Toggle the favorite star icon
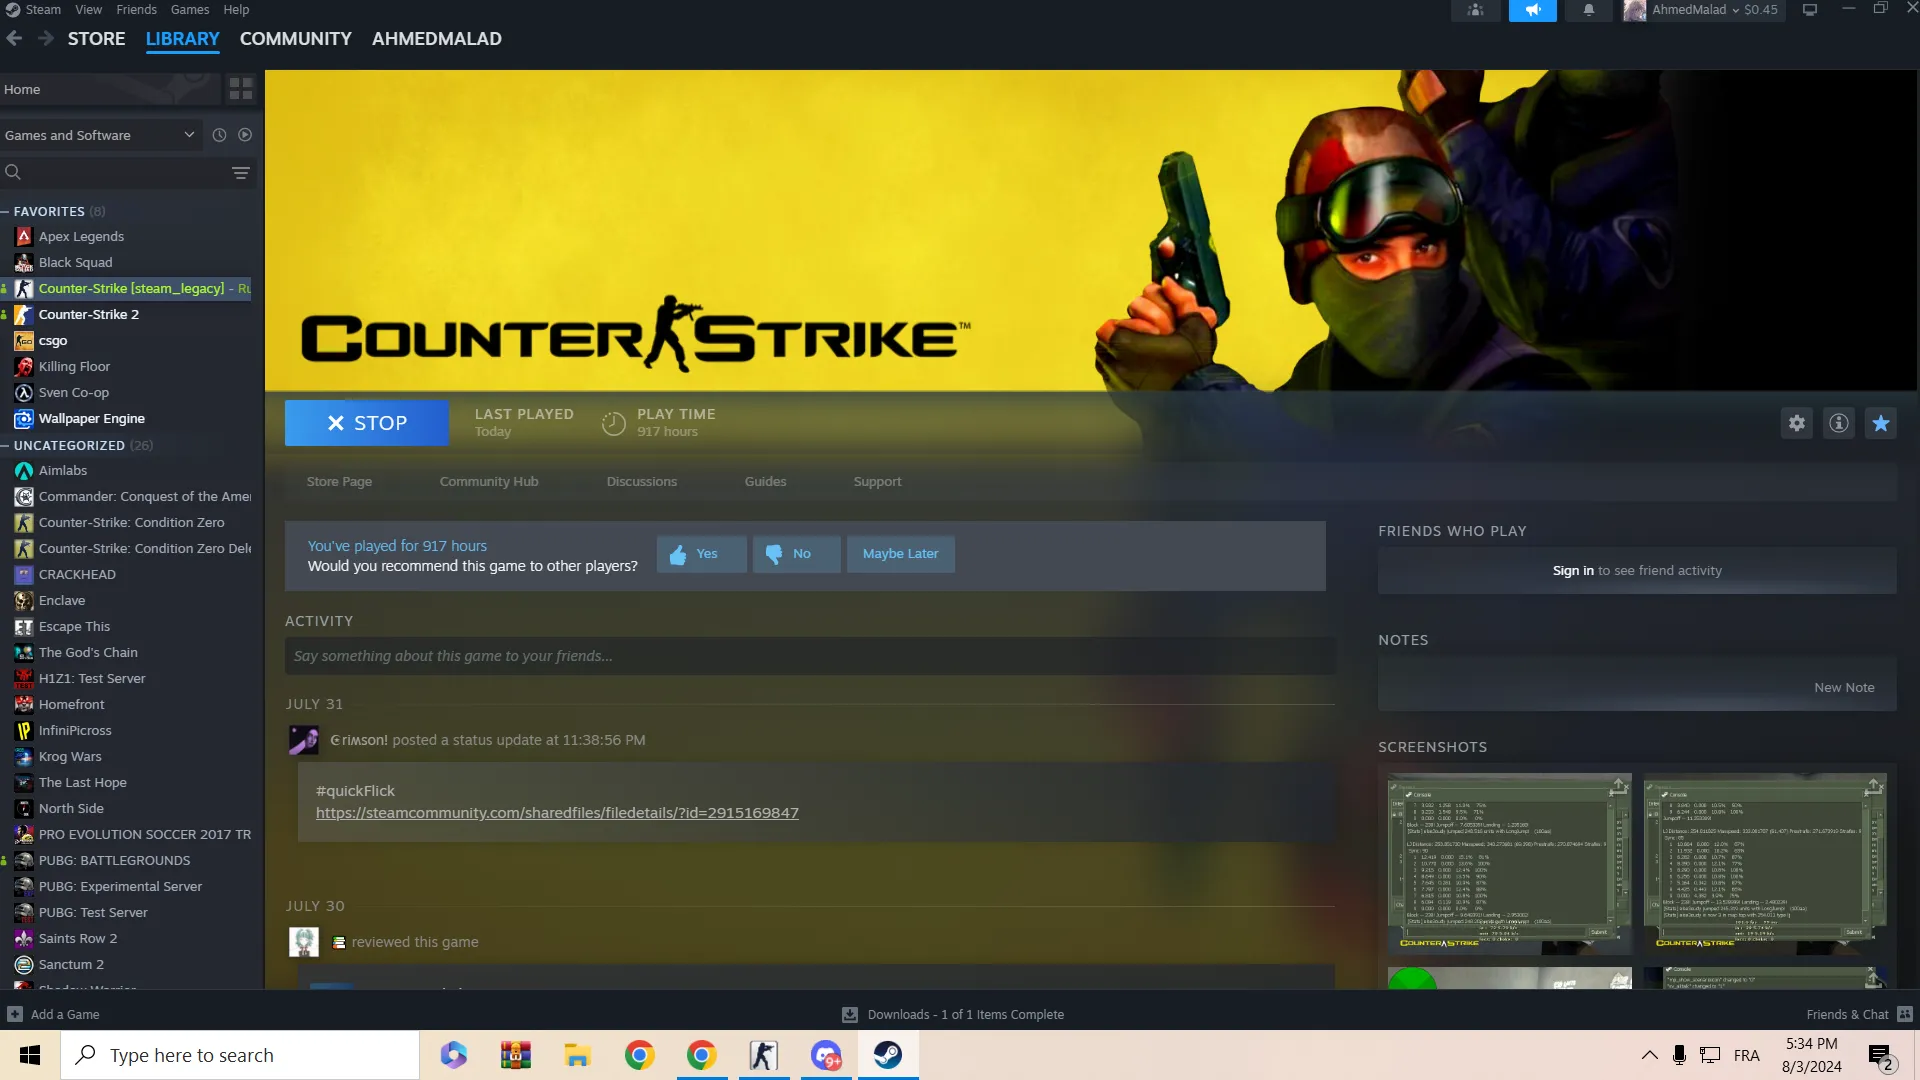Image resolution: width=1920 pixels, height=1080 pixels. [x=1881, y=423]
